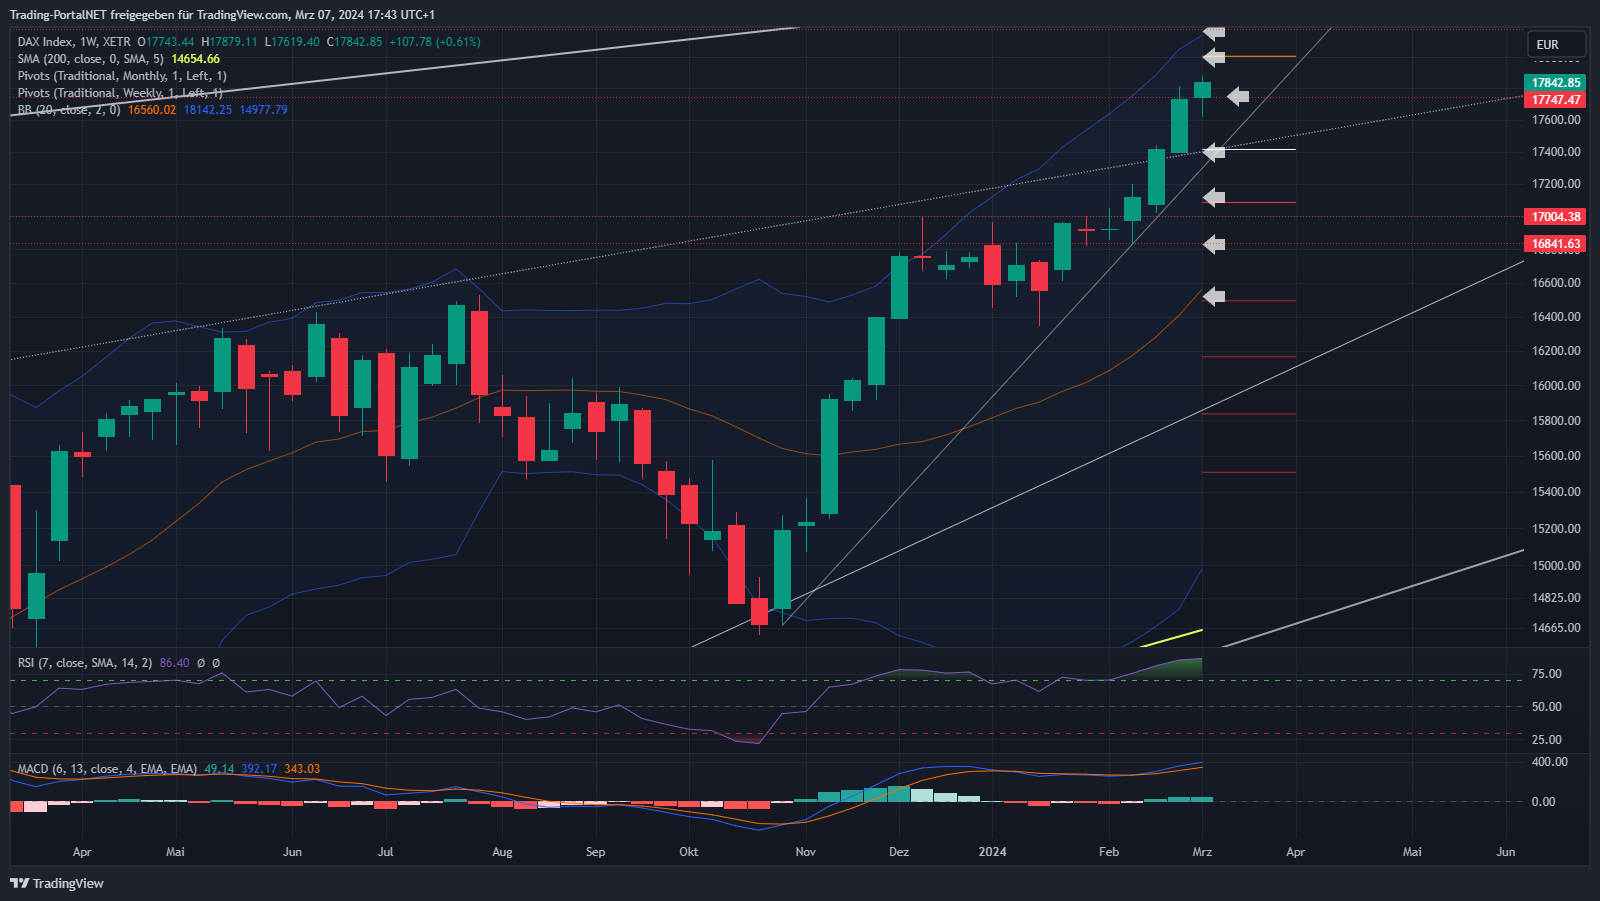
Task: Click the arrow marker on the white pivot line
Action: pyautogui.click(x=1214, y=152)
